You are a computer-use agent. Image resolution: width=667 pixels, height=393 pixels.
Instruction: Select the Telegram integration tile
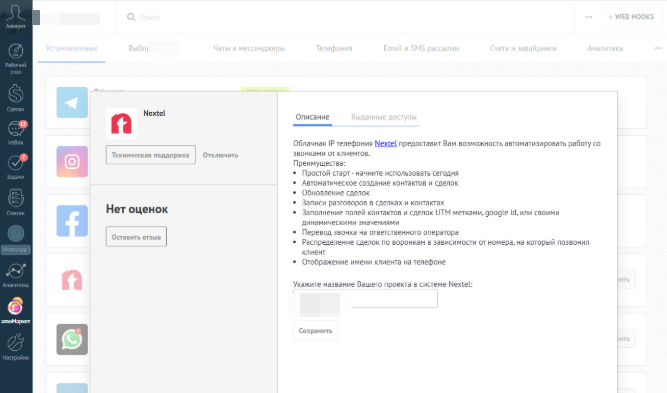72,103
